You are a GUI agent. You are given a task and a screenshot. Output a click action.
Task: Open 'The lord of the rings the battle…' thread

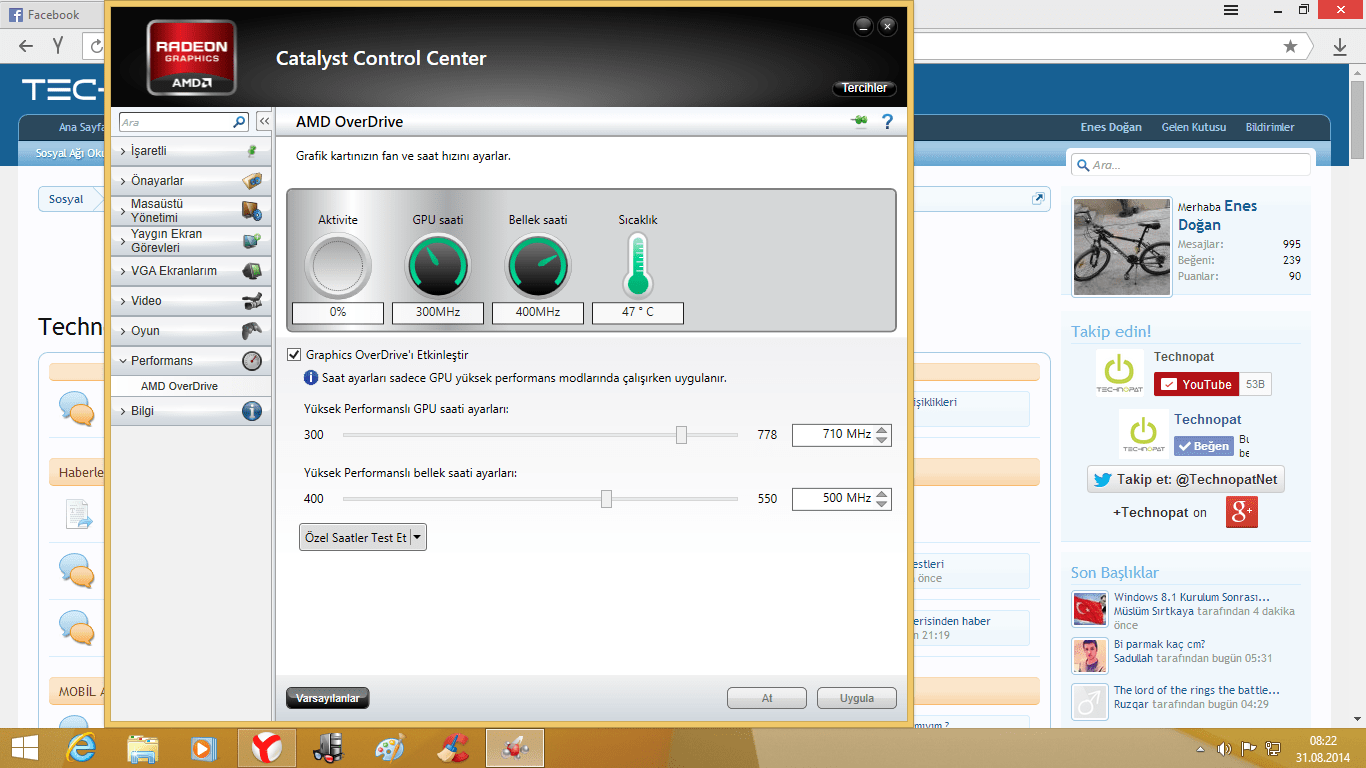pyautogui.click(x=1197, y=690)
